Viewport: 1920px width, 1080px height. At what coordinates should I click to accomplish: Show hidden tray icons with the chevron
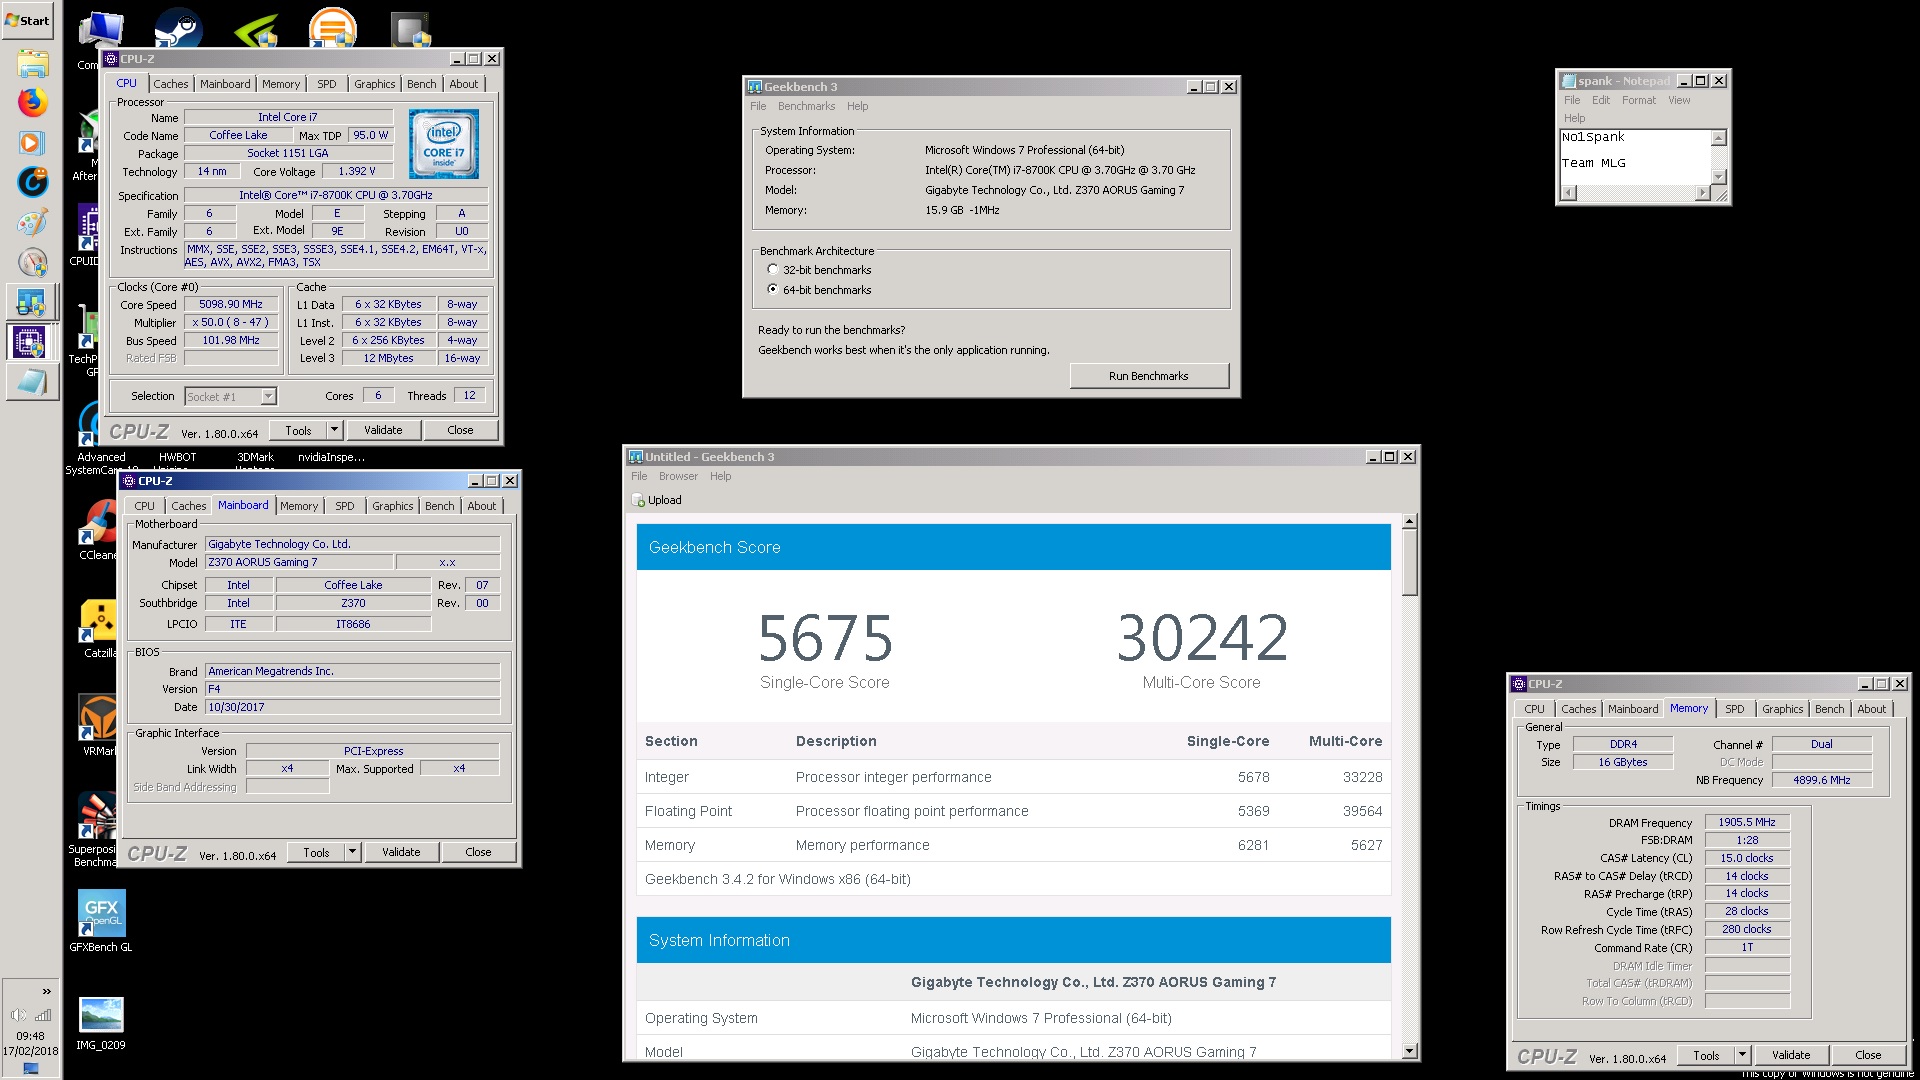click(x=46, y=991)
